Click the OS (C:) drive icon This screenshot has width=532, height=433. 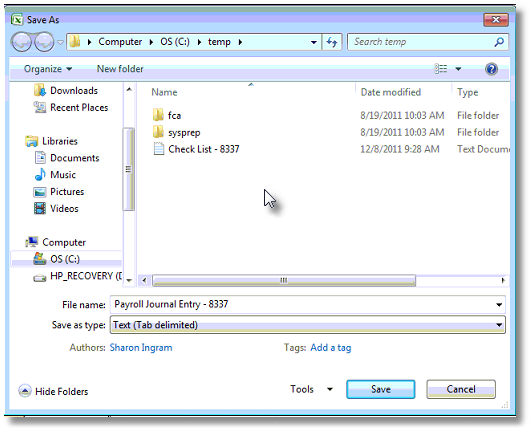click(40, 259)
